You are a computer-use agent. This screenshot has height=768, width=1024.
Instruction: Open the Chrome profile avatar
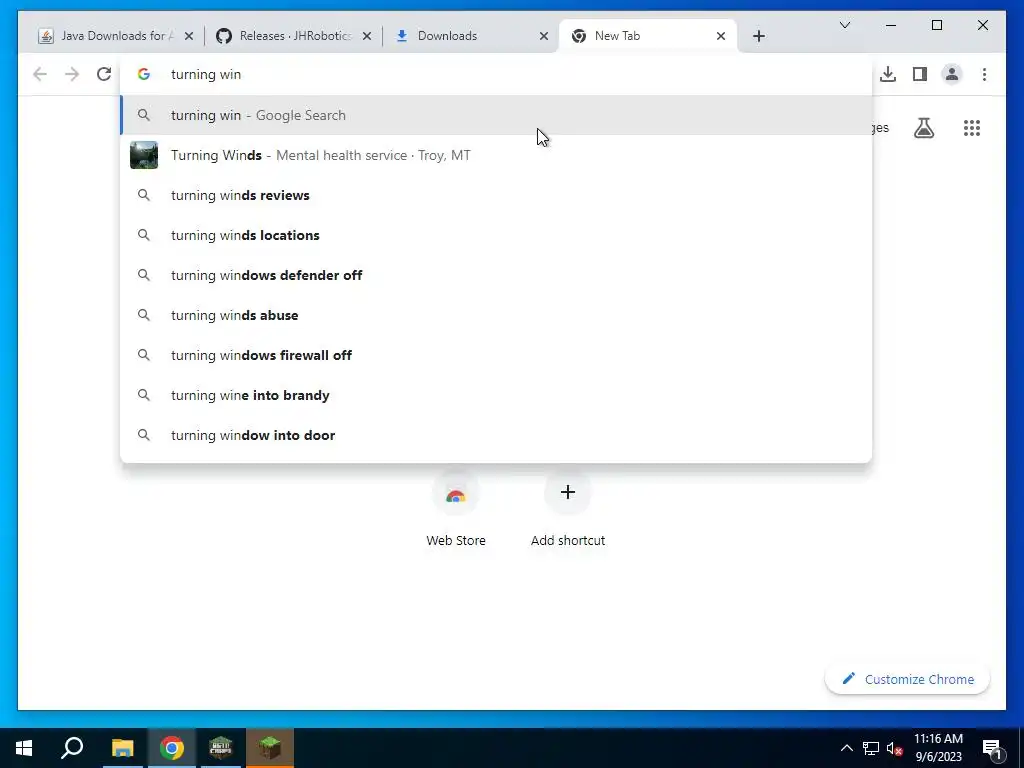pos(952,74)
